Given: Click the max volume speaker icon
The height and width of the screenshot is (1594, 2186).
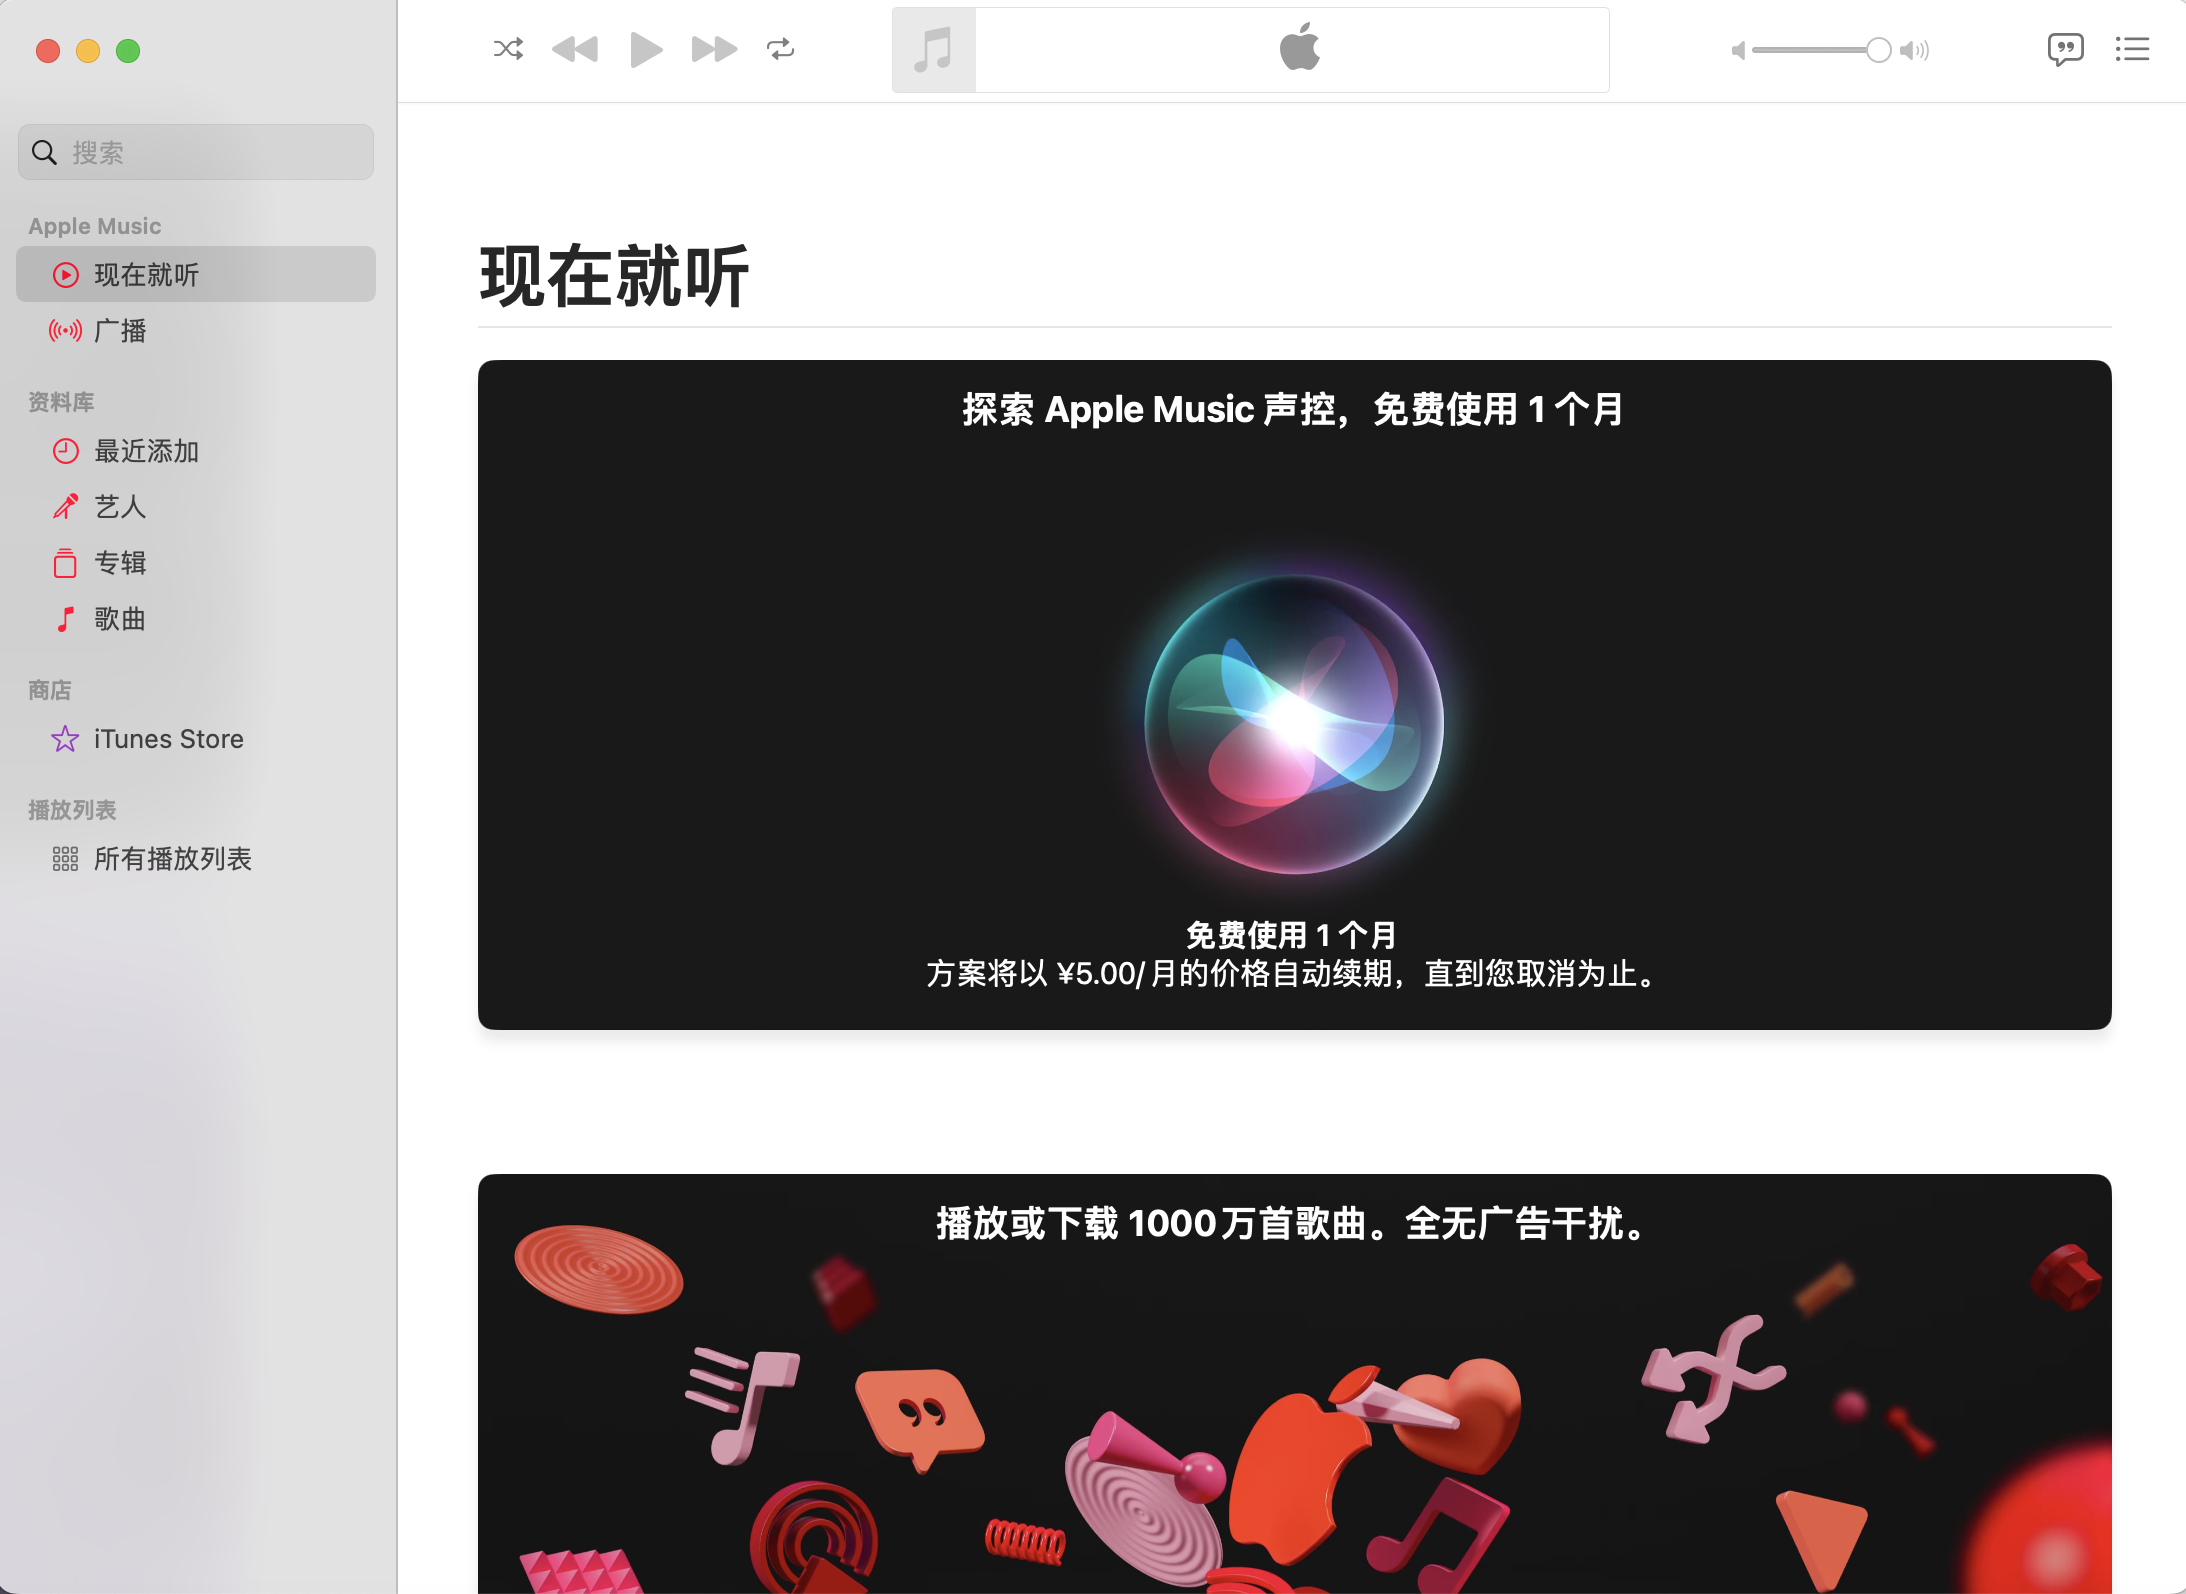Looking at the screenshot, I should pos(1915,50).
